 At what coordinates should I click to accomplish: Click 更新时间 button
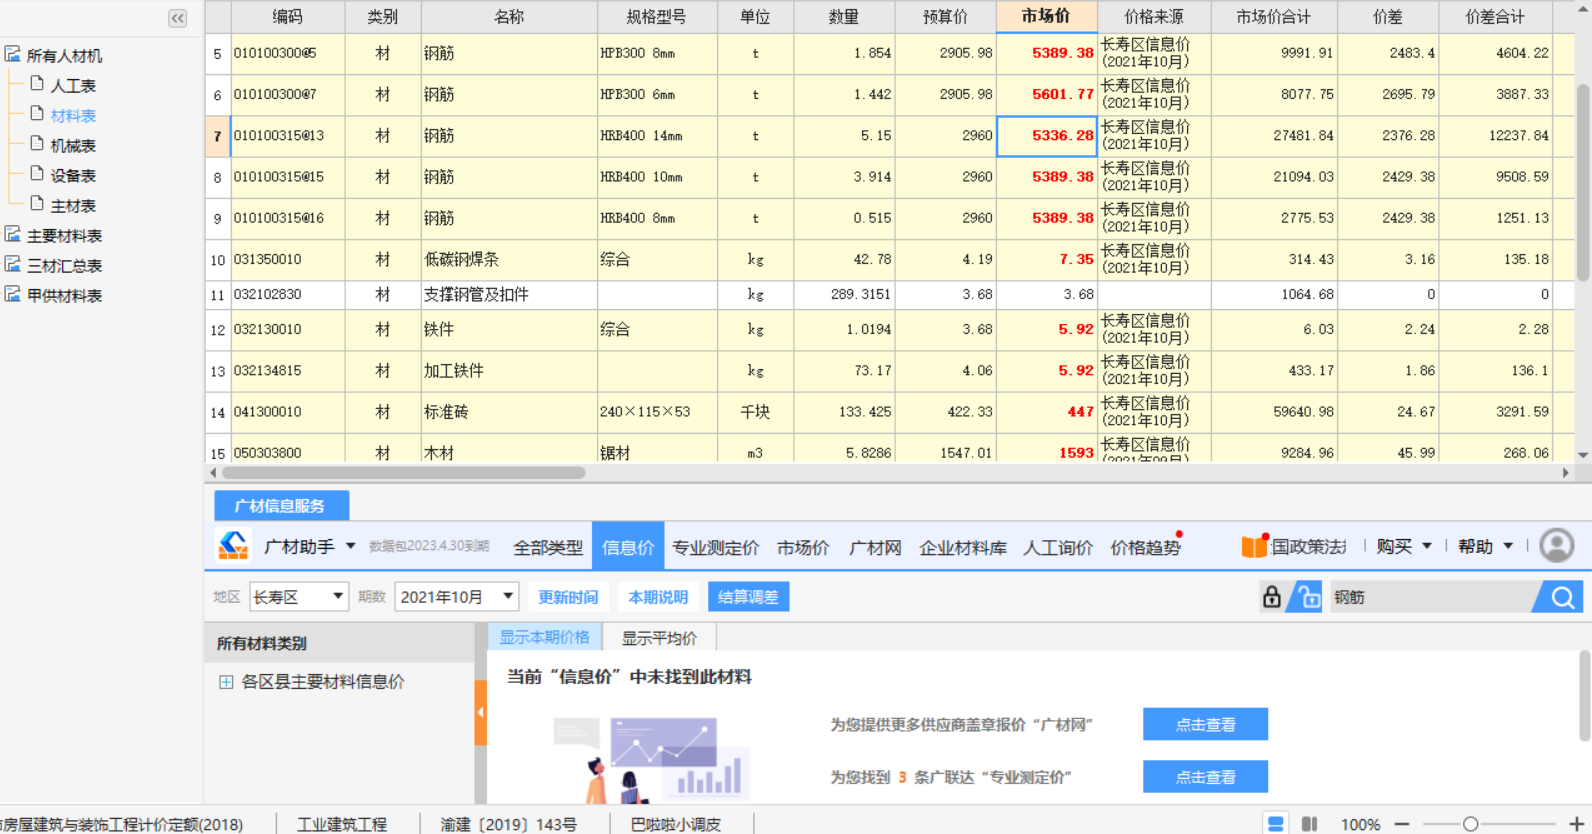[x=568, y=597]
